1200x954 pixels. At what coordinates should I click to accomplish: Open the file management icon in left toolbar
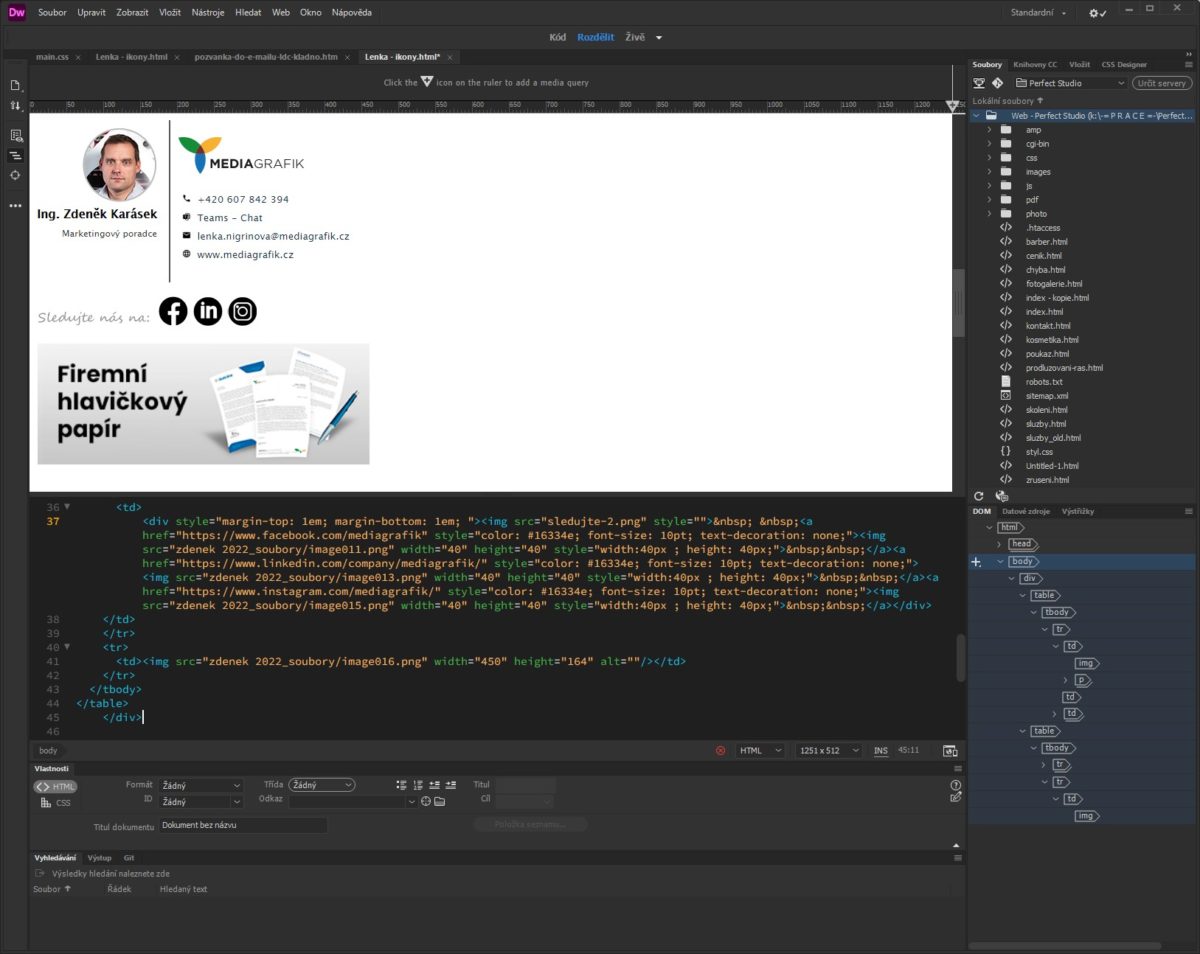point(15,105)
